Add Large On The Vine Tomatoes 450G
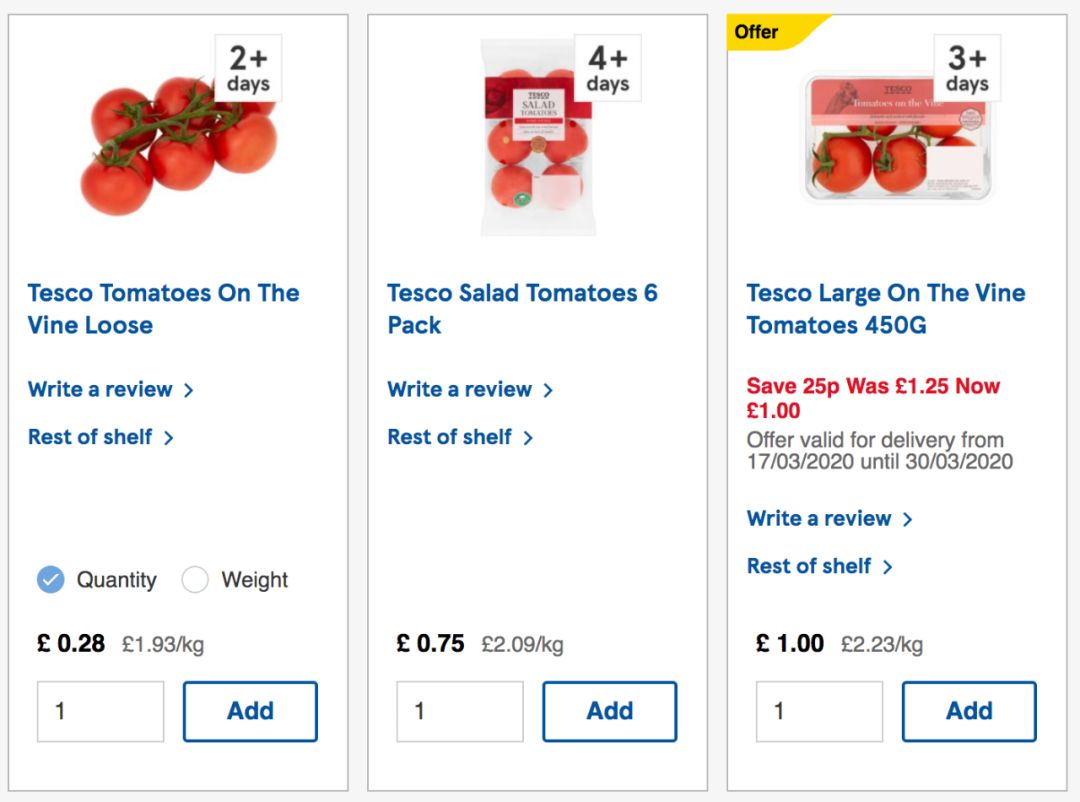 (x=968, y=711)
